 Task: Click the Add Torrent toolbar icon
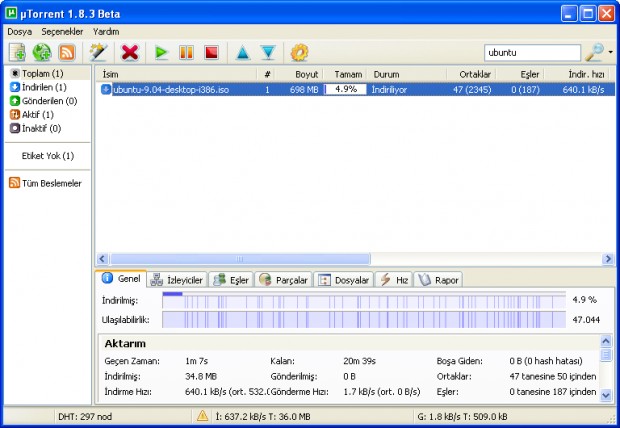coord(18,53)
